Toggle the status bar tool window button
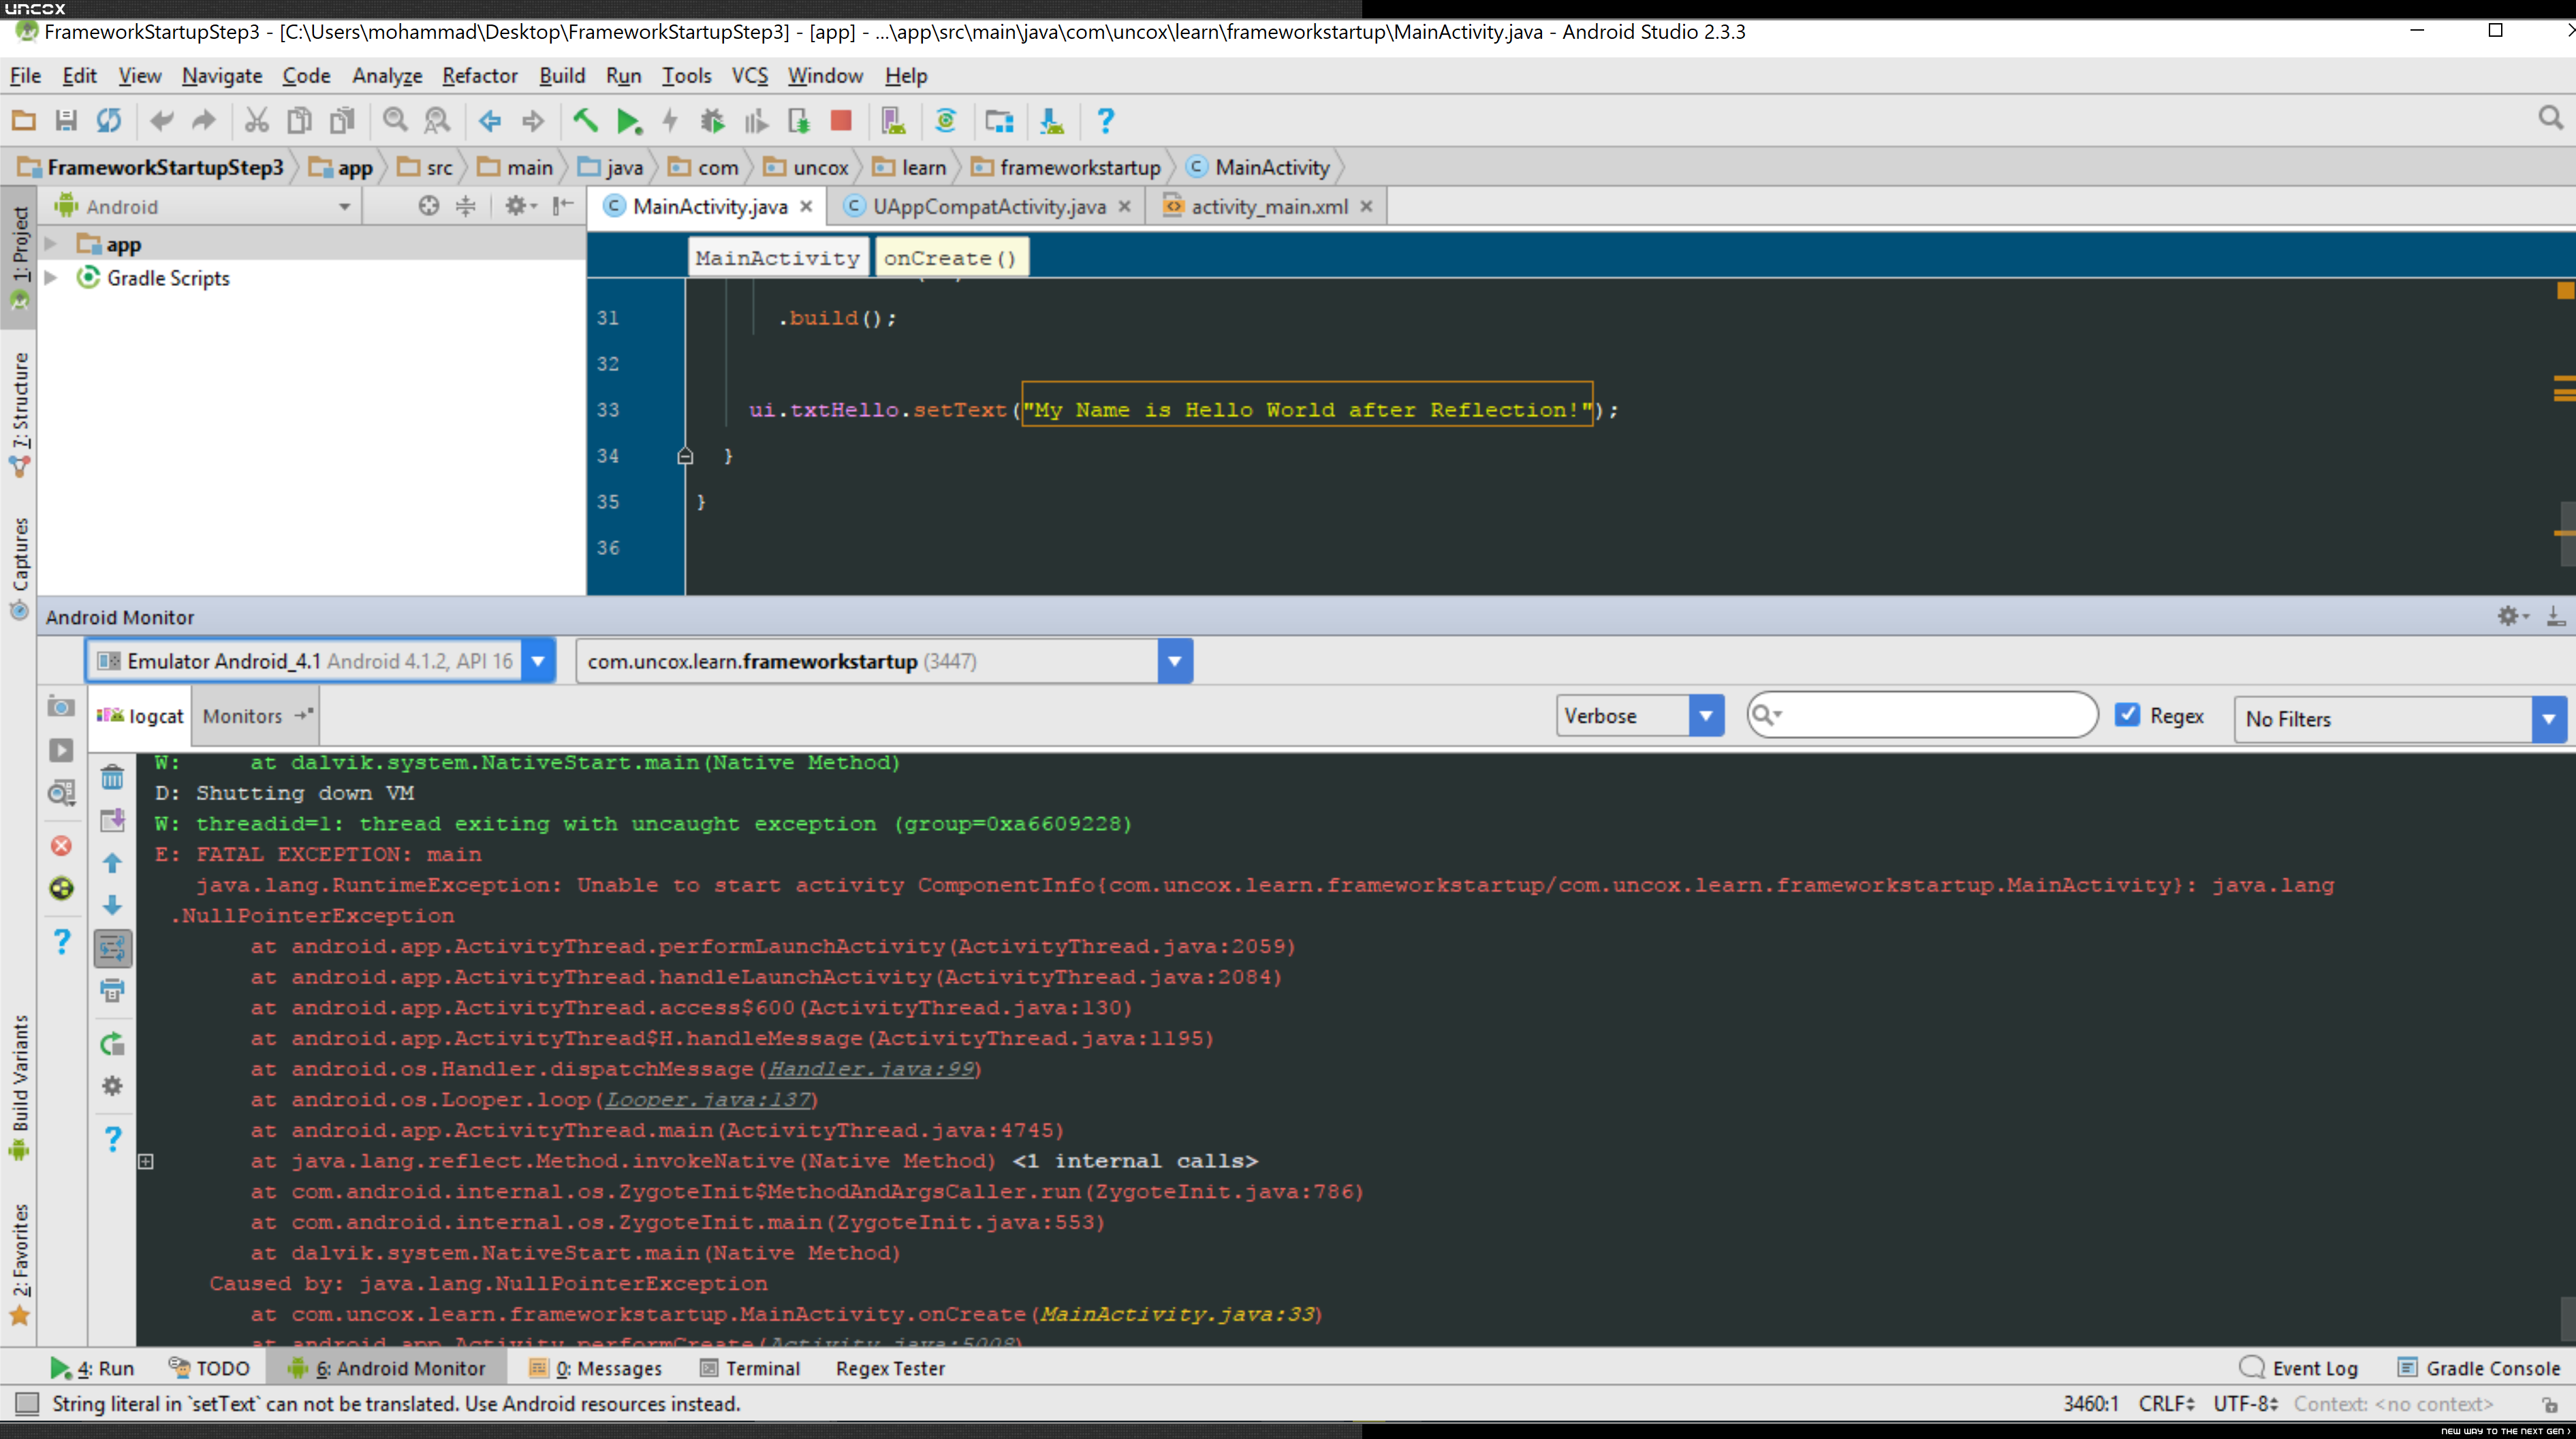Viewport: 2576px width, 1439px height. tap(27, 1403)
